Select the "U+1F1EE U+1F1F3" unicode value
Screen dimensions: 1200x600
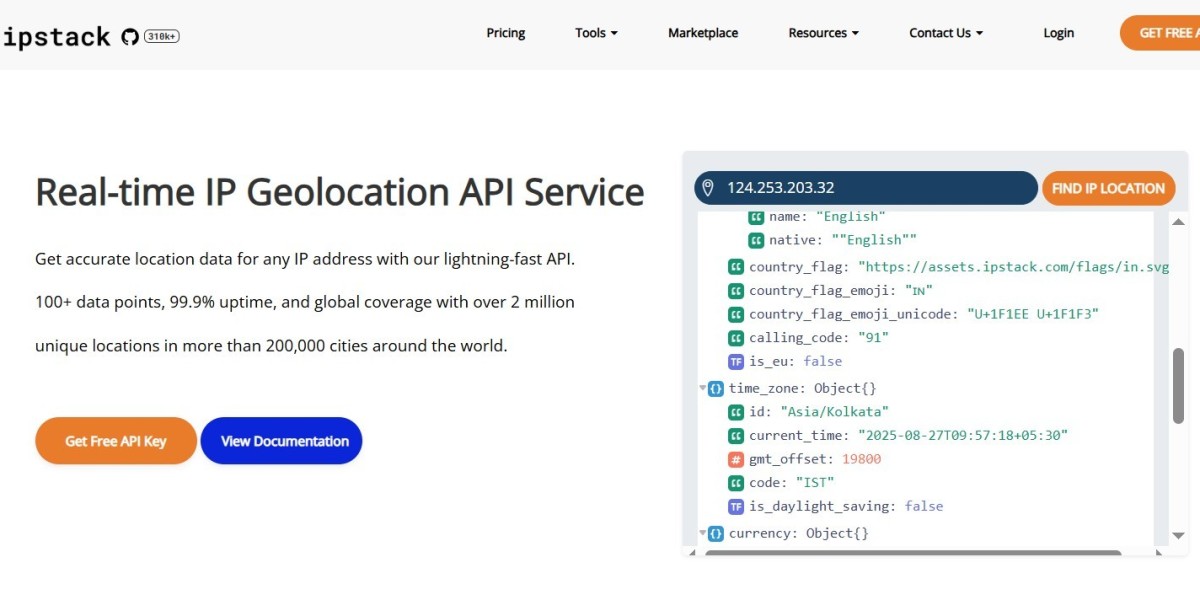[1033, 314]
